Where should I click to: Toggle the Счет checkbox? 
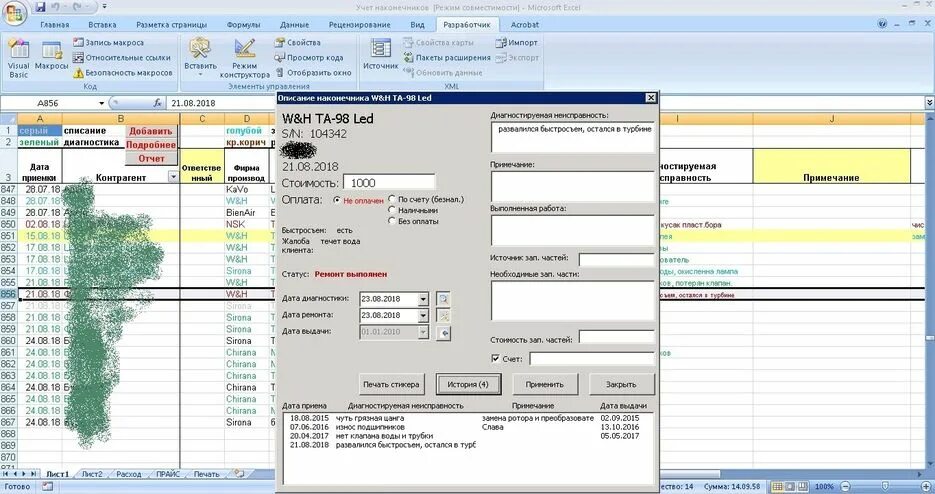coord(496,359)
